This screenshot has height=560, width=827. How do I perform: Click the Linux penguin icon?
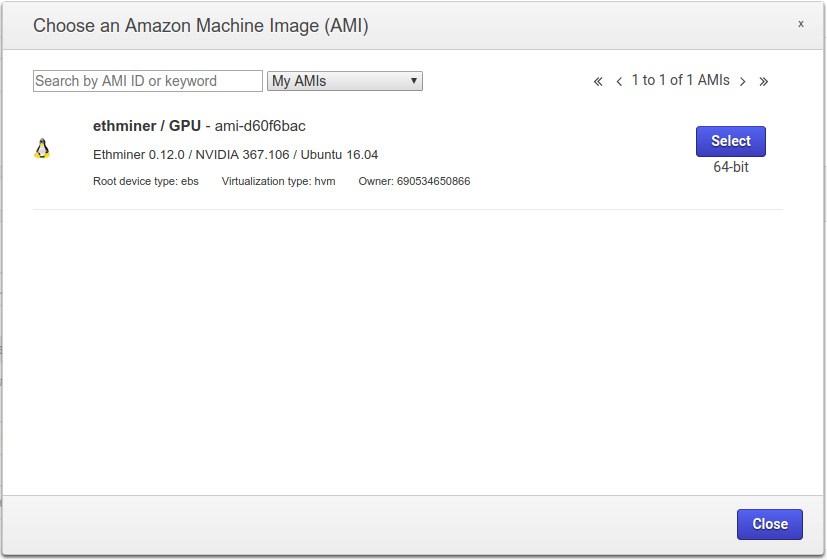[x=42, y=149]
